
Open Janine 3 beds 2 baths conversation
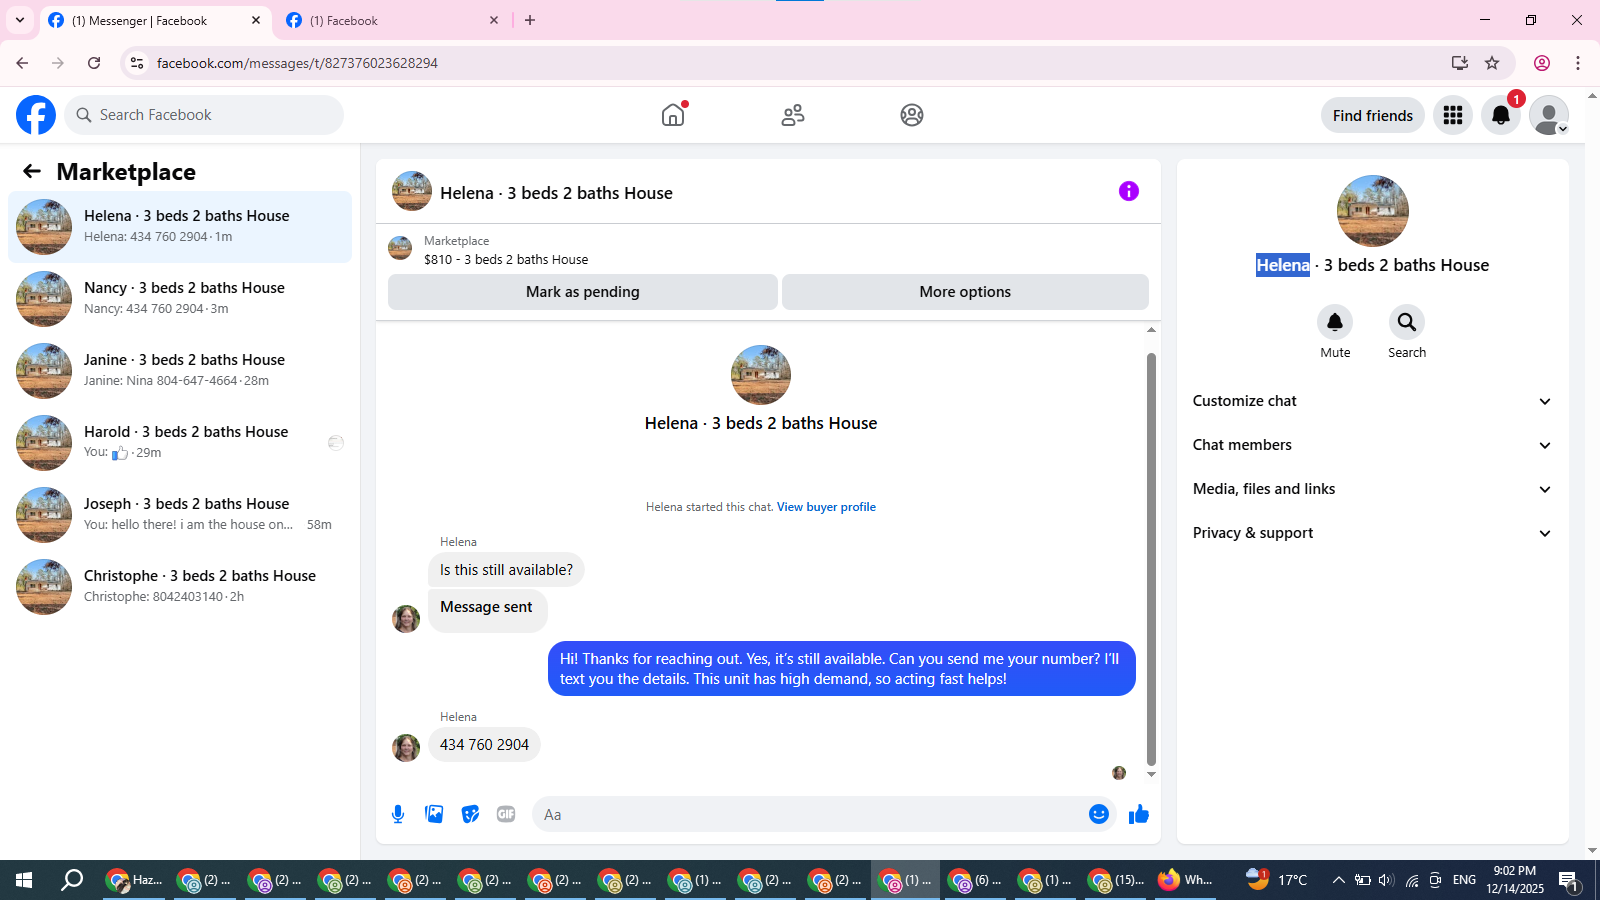[180, 370]
